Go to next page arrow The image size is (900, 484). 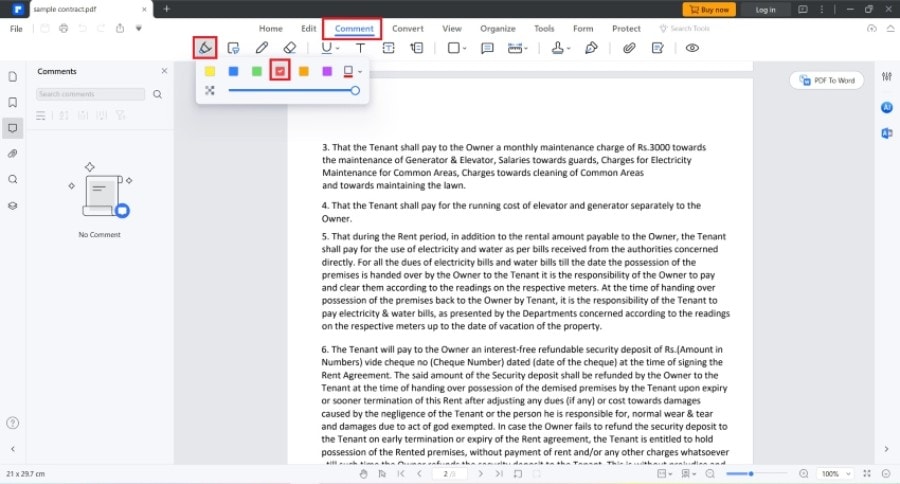coord(480,474)
